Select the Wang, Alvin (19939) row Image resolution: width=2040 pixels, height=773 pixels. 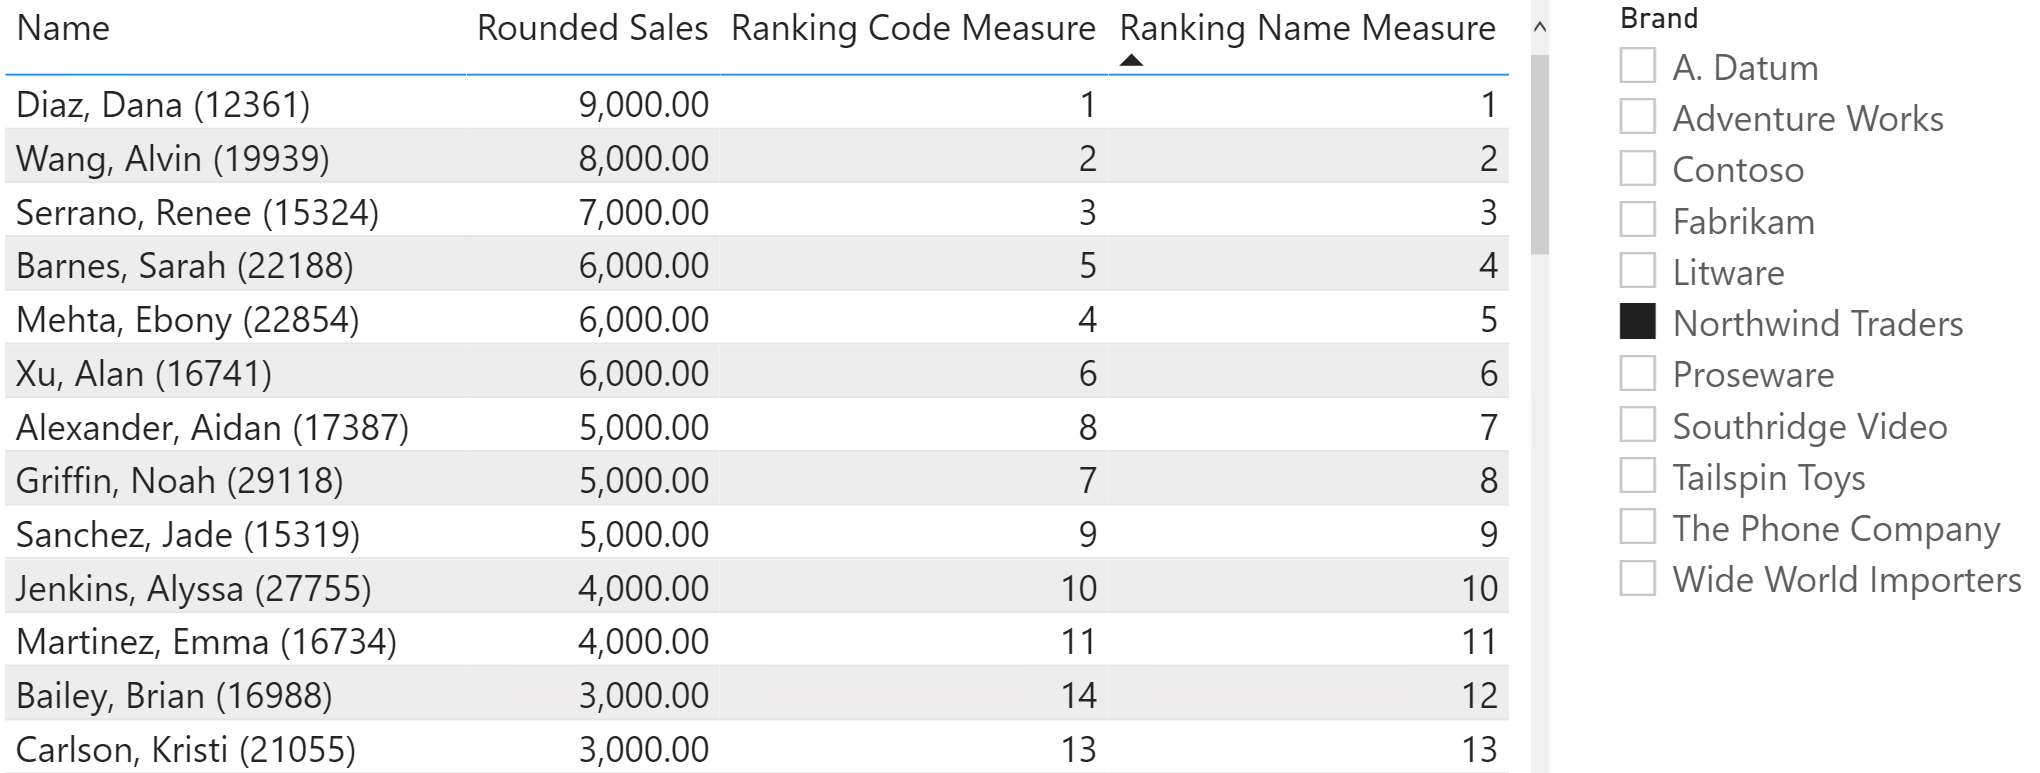[757, 158]
